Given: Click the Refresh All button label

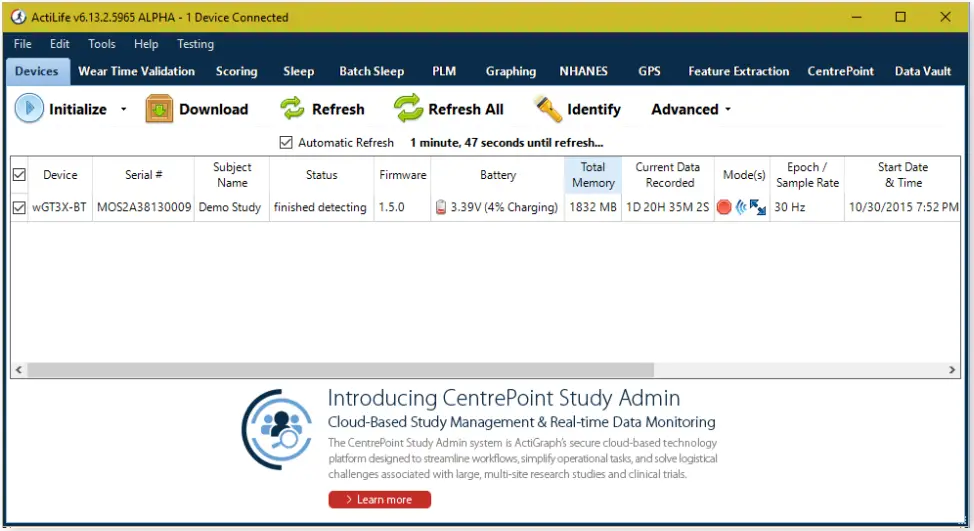Looking at the screenshot, I should [x=466, y=109].
